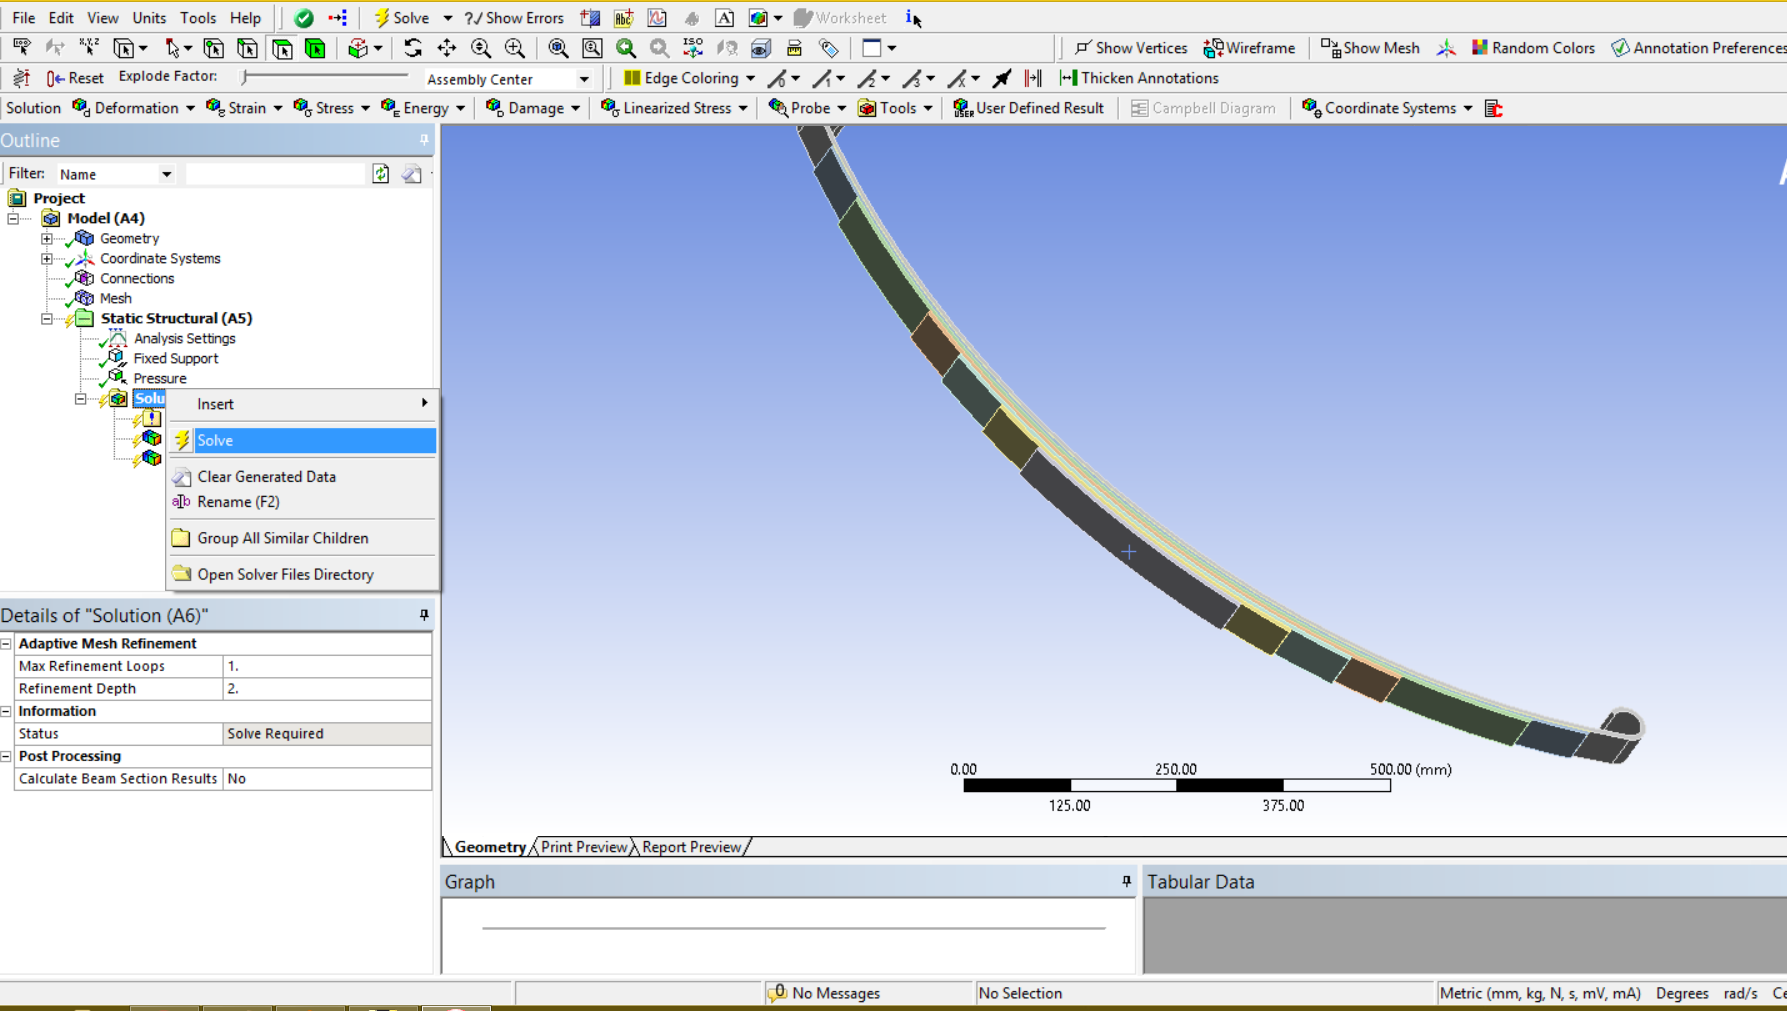Screen dimensions: 1787x1011
Task: Click the Tags icon
Action: point(829,48)
